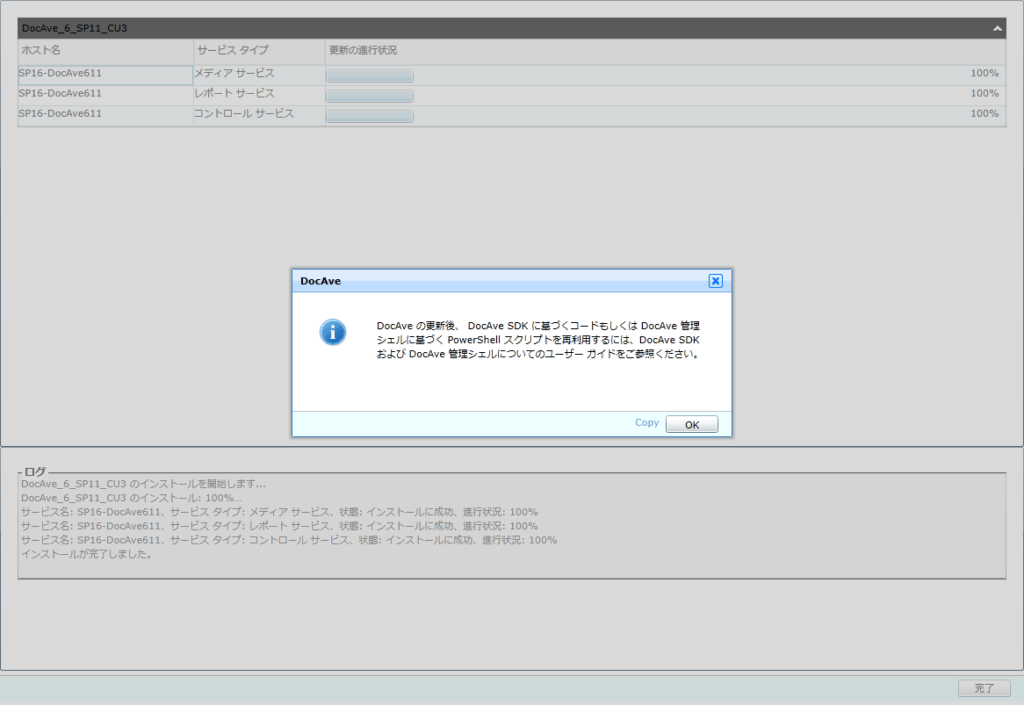Click the レポート サービス progress bar
The width and height of the screenshot is (1024, 705).
coord(370,96)
